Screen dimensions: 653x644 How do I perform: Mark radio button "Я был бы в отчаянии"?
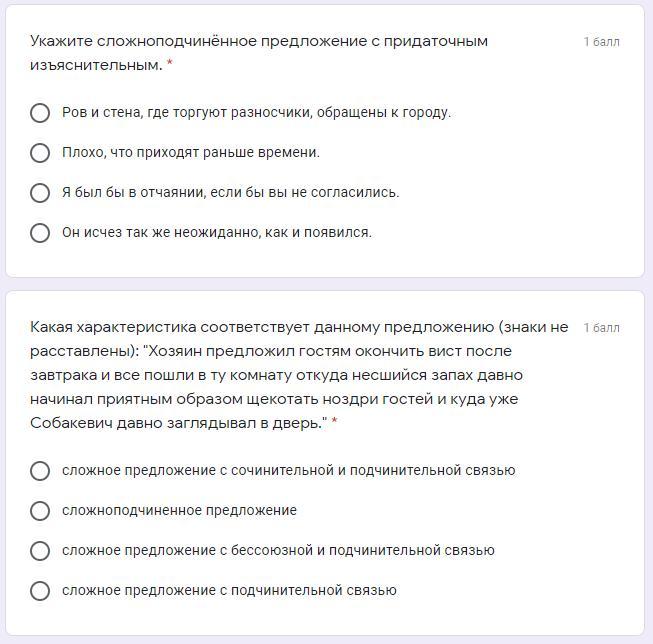click(40, 193)
